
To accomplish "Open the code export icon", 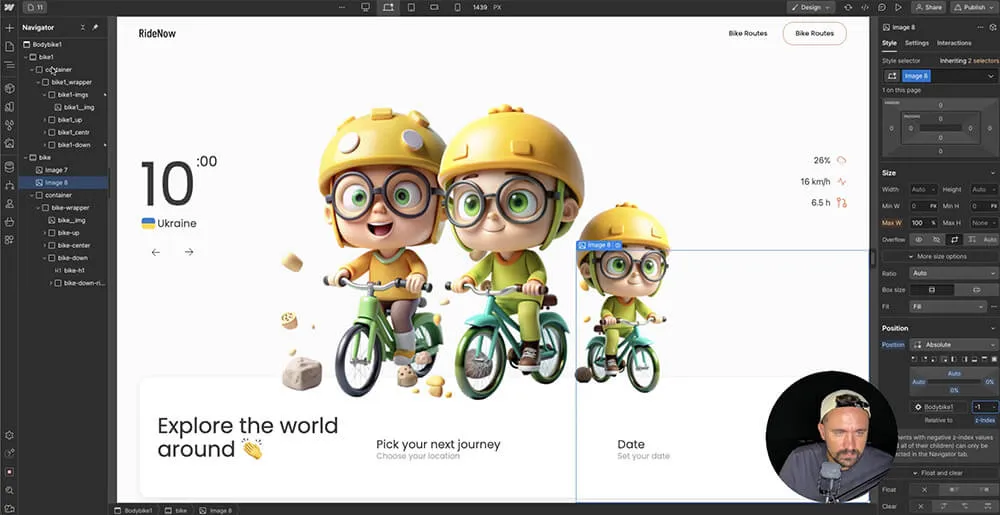I will tap(865, 8).
